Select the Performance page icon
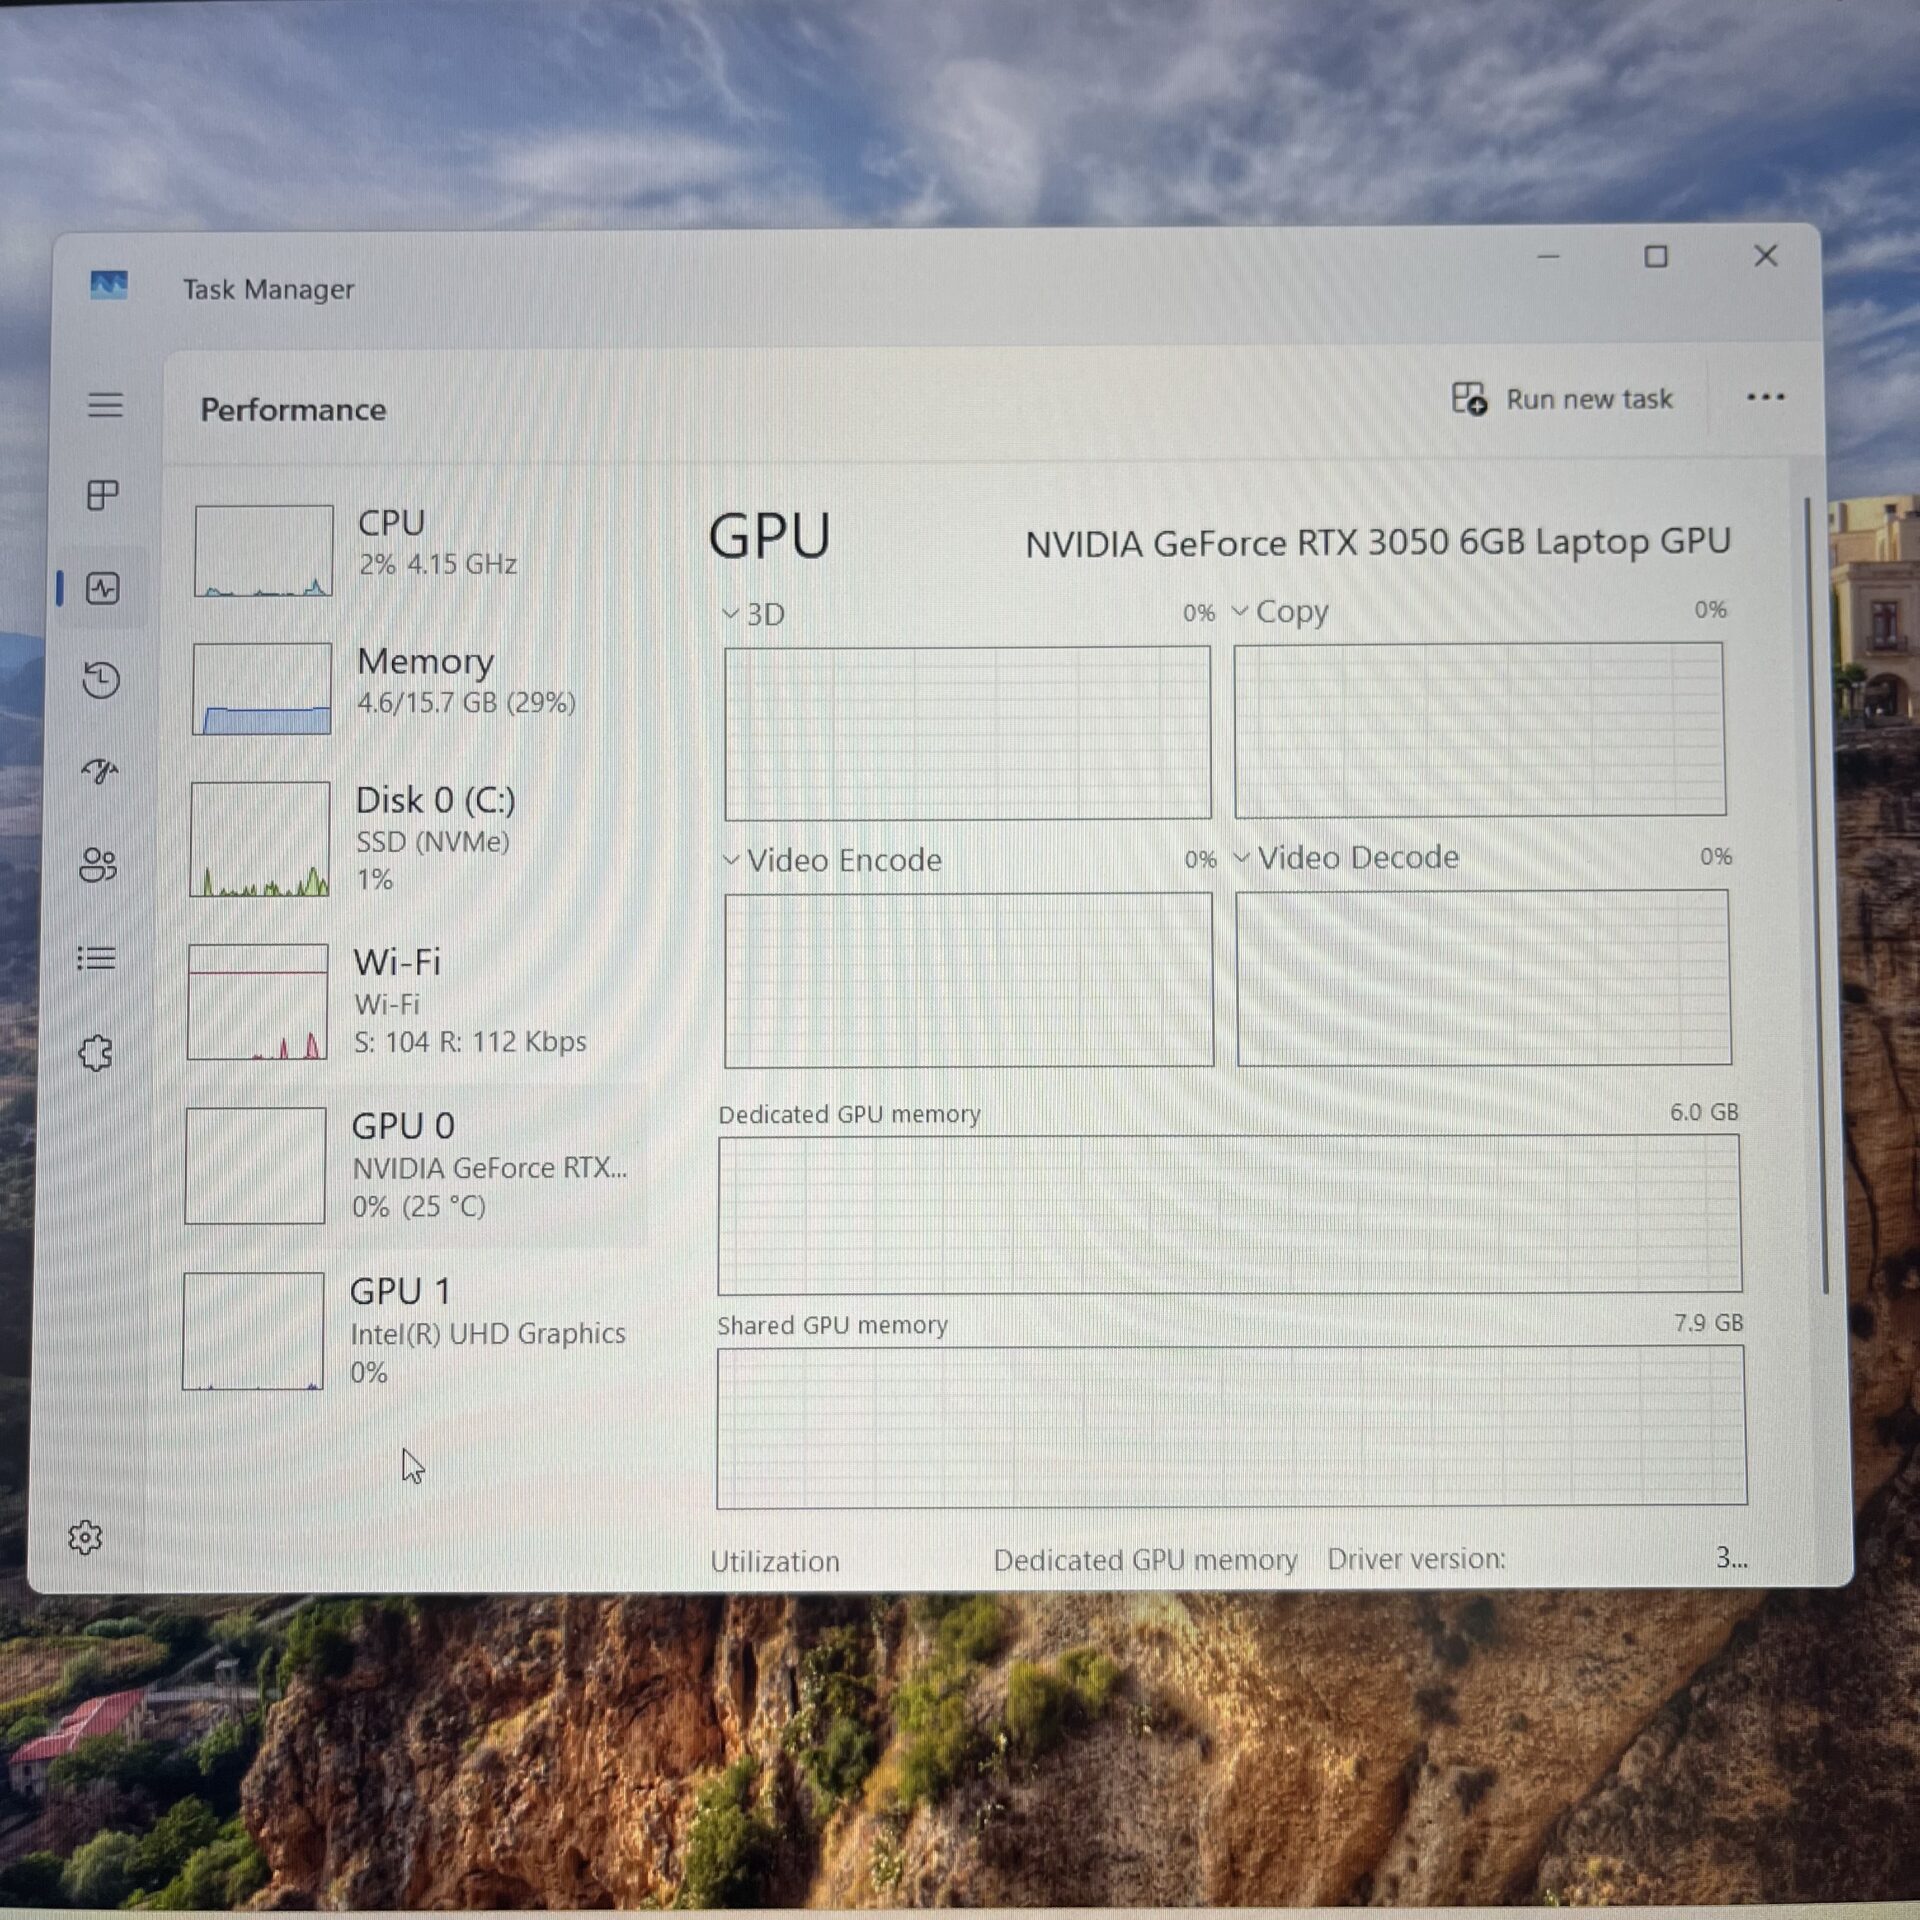 [103, 588]
